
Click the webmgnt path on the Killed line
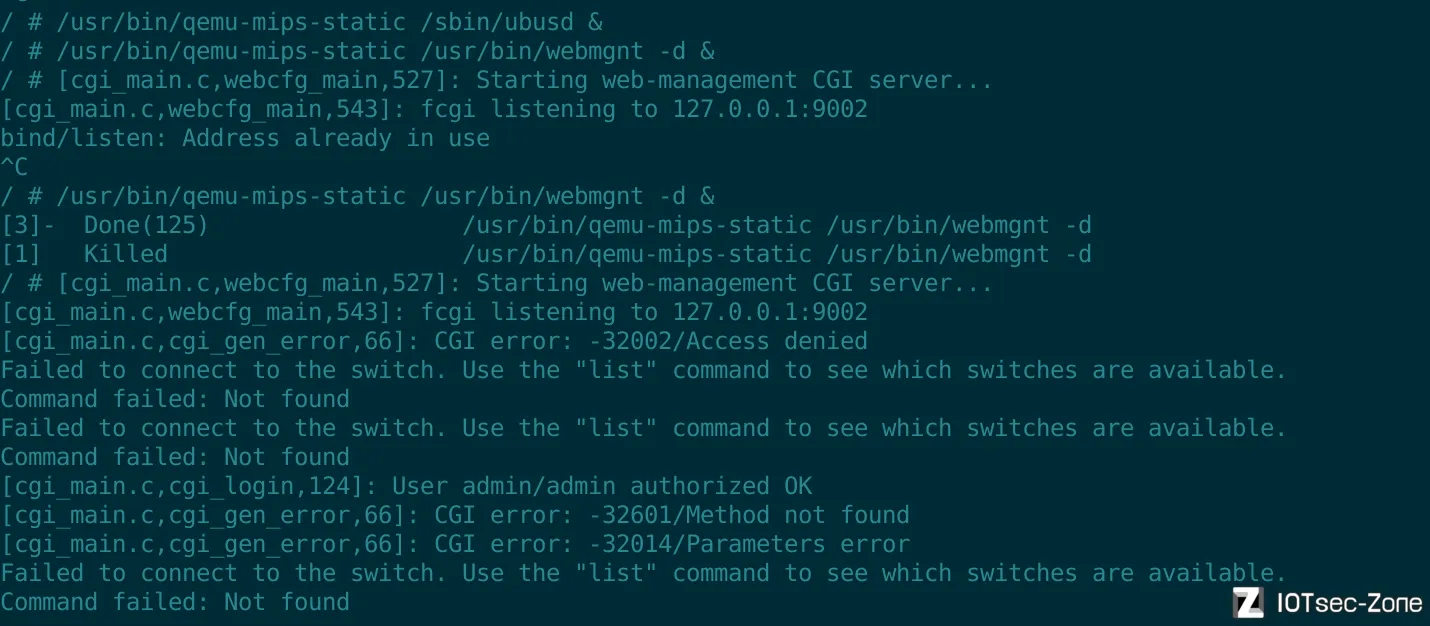coord(776,254)
